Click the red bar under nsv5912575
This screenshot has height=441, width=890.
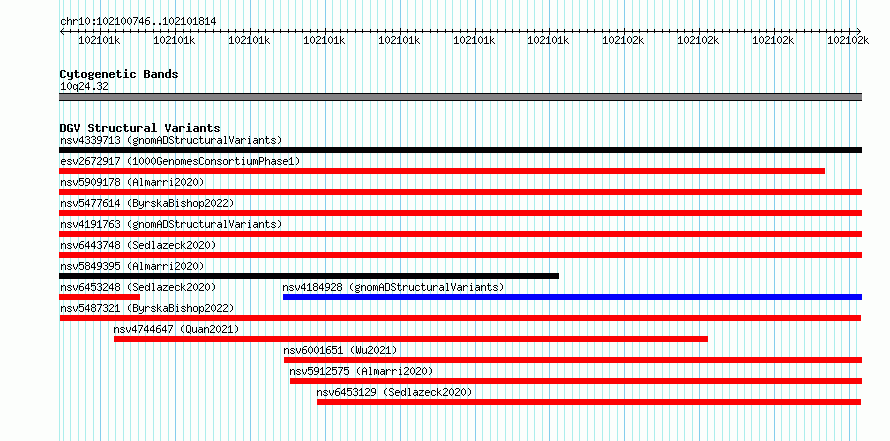pyautogui.click(x=576, y=381)
